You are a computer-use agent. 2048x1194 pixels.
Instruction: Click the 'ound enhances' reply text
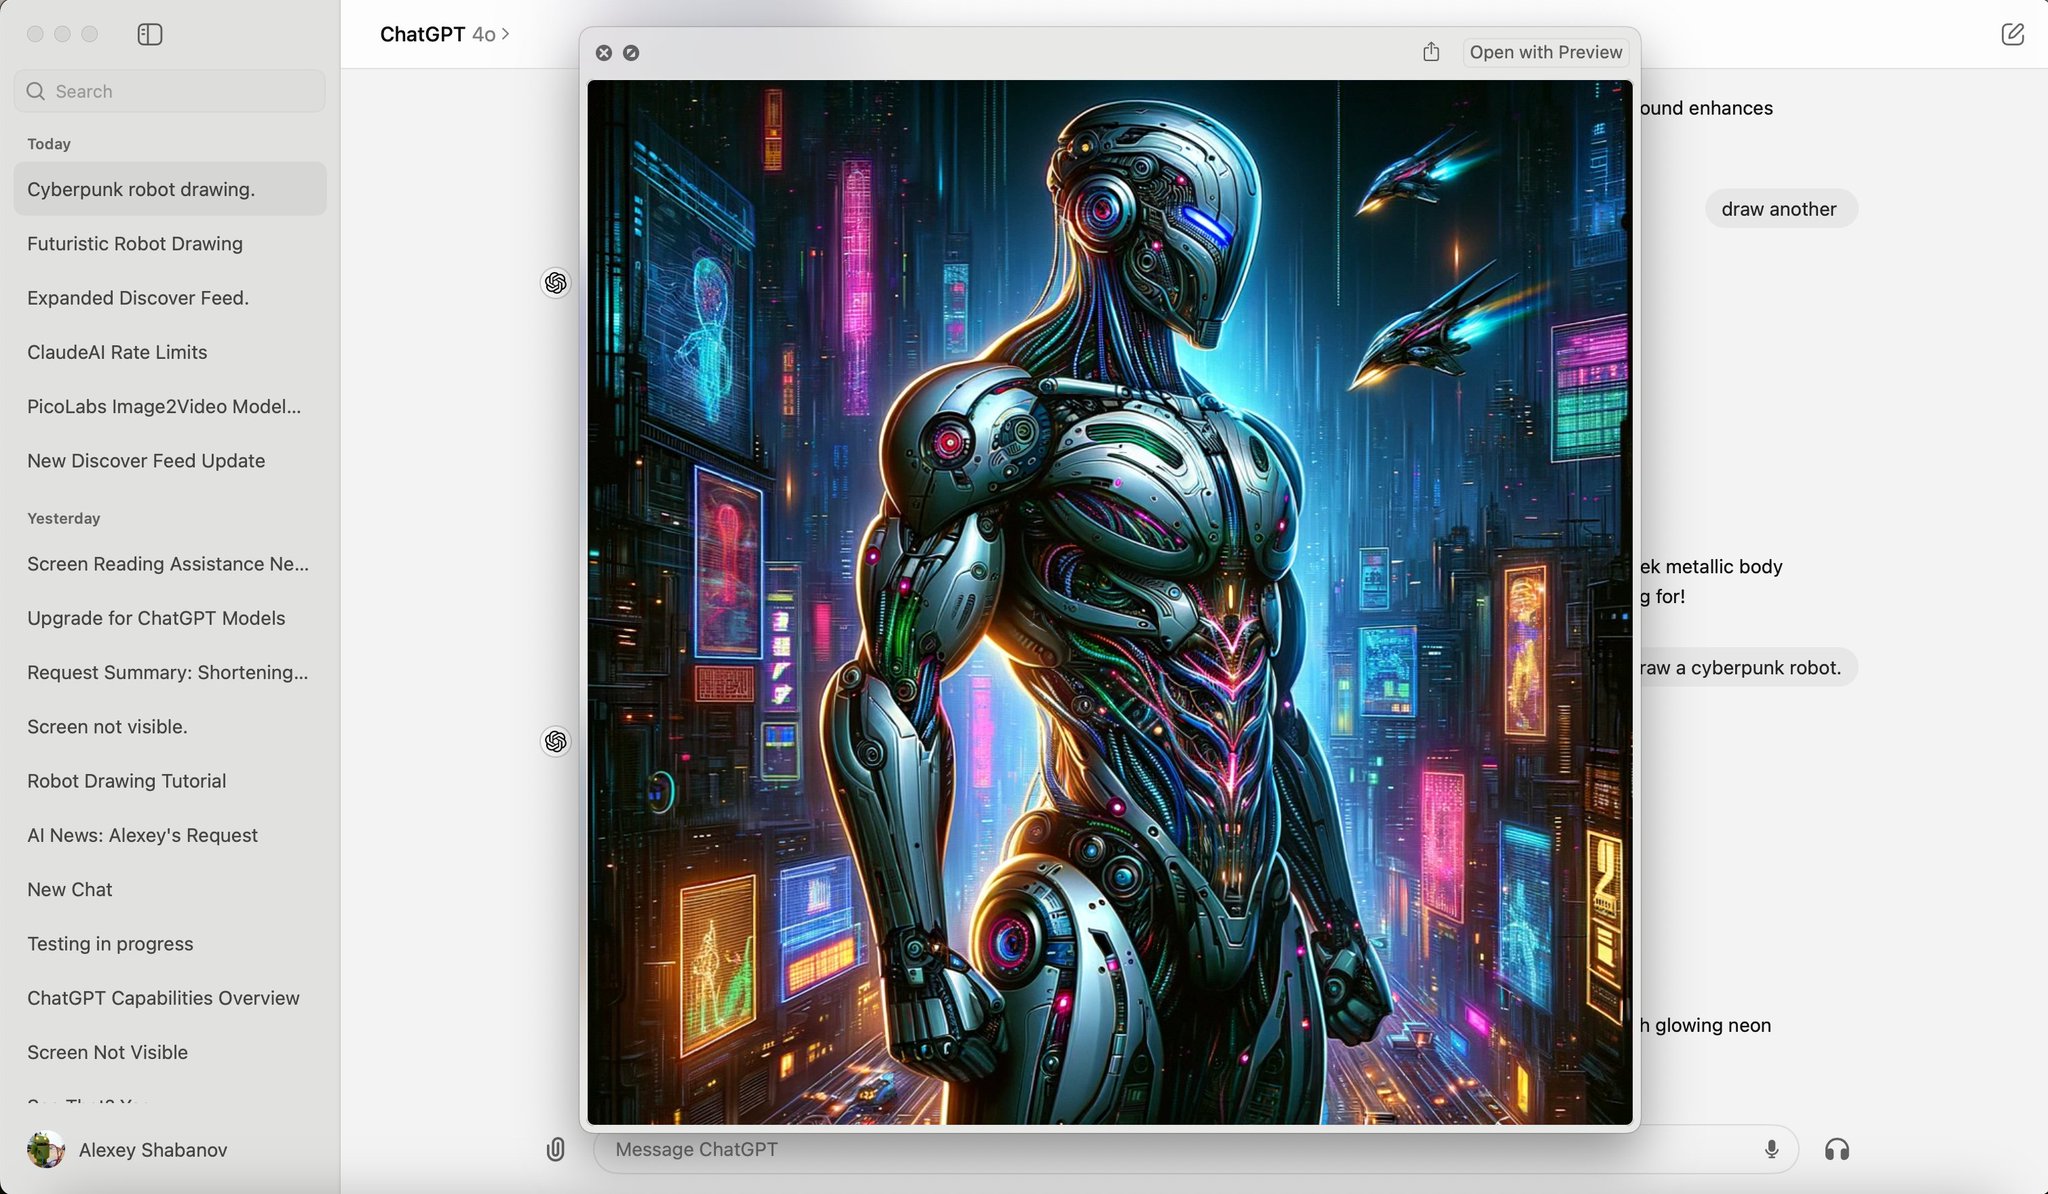tap(1706, 108)
